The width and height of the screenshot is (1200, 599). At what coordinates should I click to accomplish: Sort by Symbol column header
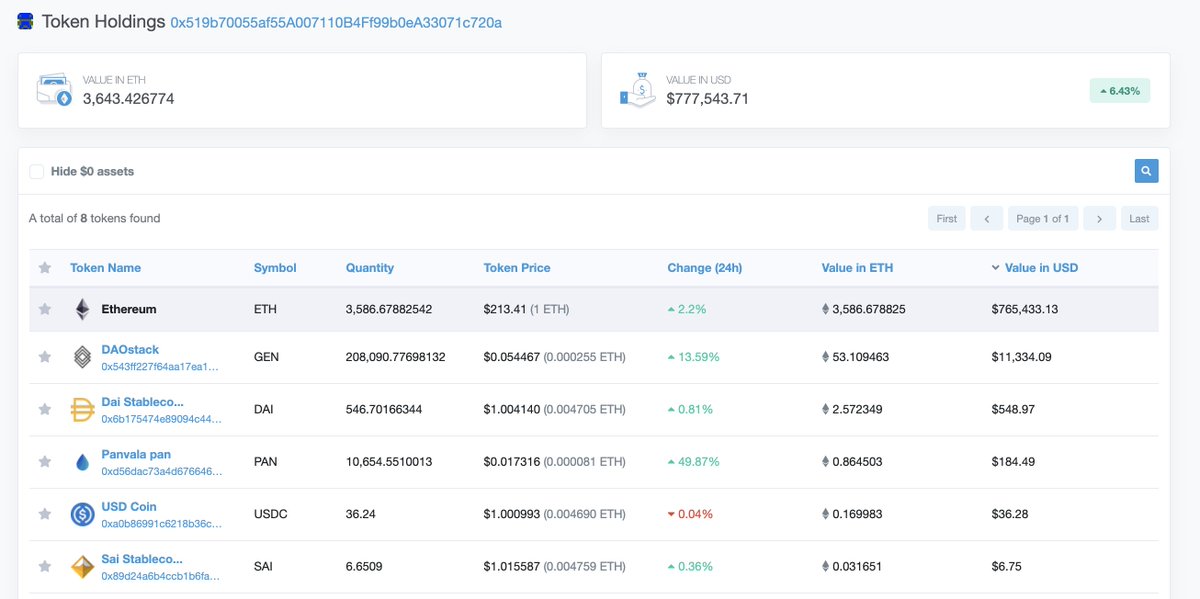click(x=275, y=268)
